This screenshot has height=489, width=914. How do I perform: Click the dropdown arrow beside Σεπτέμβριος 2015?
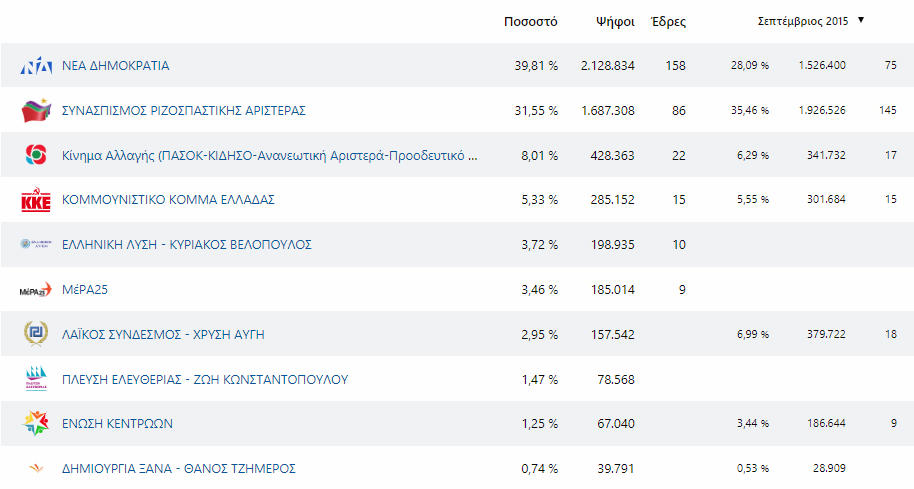(x=860, y=20)
